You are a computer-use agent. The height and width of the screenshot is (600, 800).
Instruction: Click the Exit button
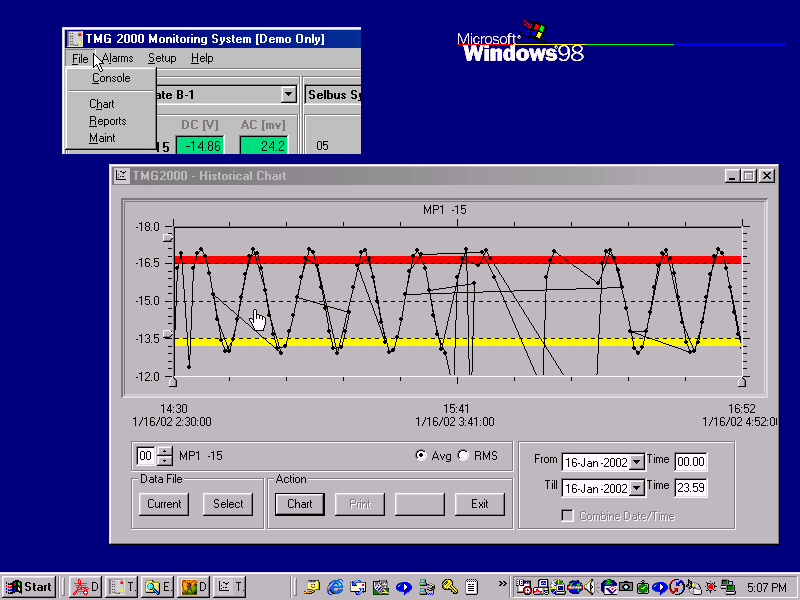click(x=480, y=504)
